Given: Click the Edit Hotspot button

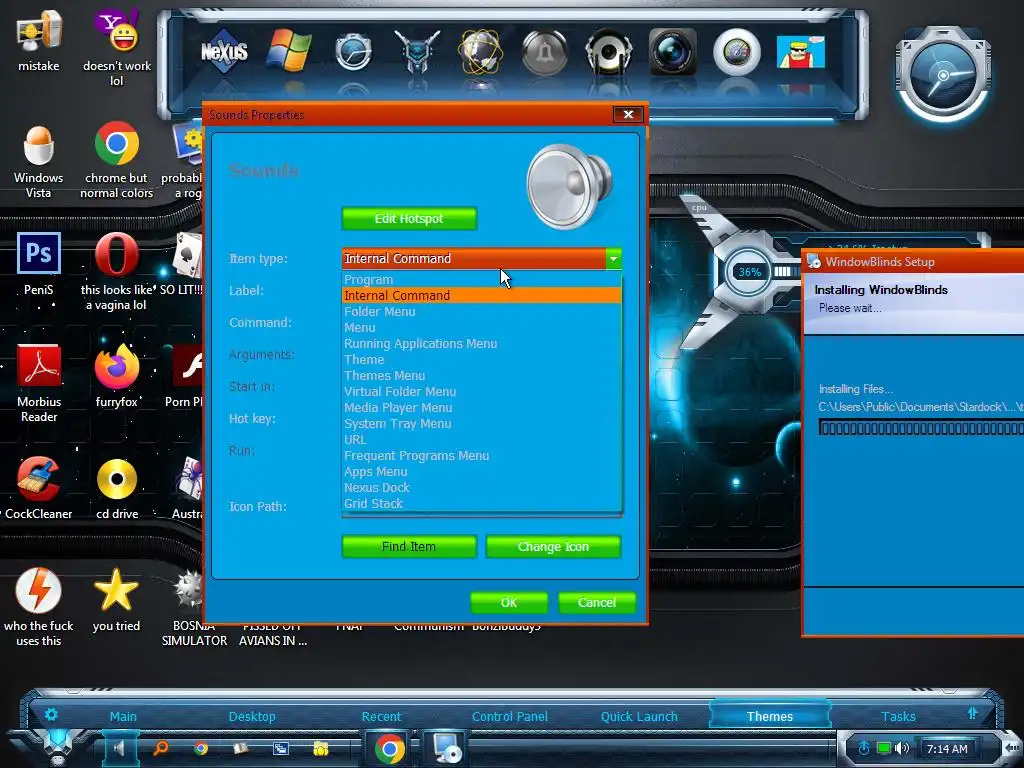Looking at the screenshot, I should click(409, 219).
